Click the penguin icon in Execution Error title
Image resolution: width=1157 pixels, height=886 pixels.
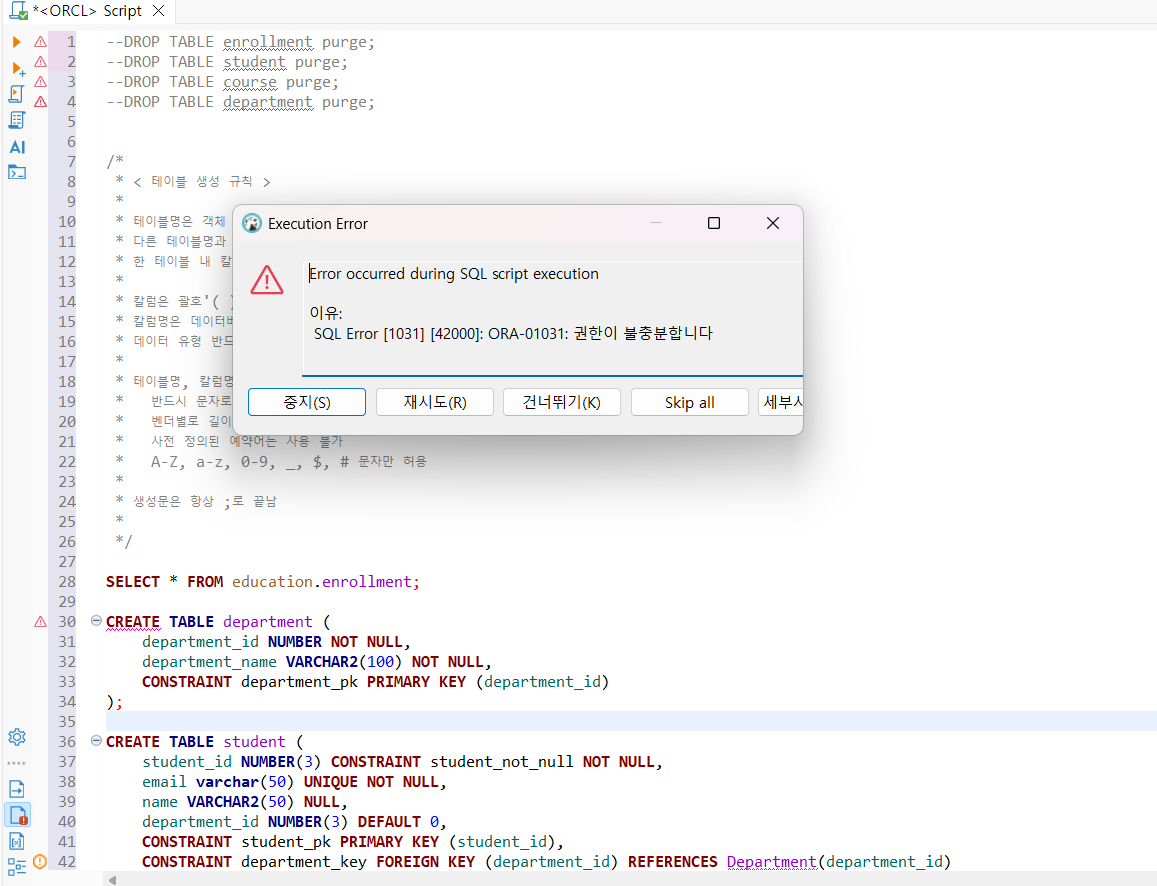click(252, 224)
